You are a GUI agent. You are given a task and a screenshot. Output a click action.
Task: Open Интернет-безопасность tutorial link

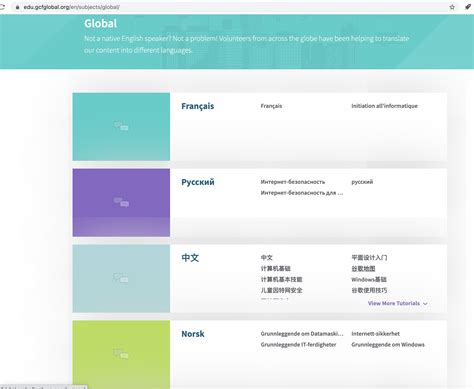293,182
